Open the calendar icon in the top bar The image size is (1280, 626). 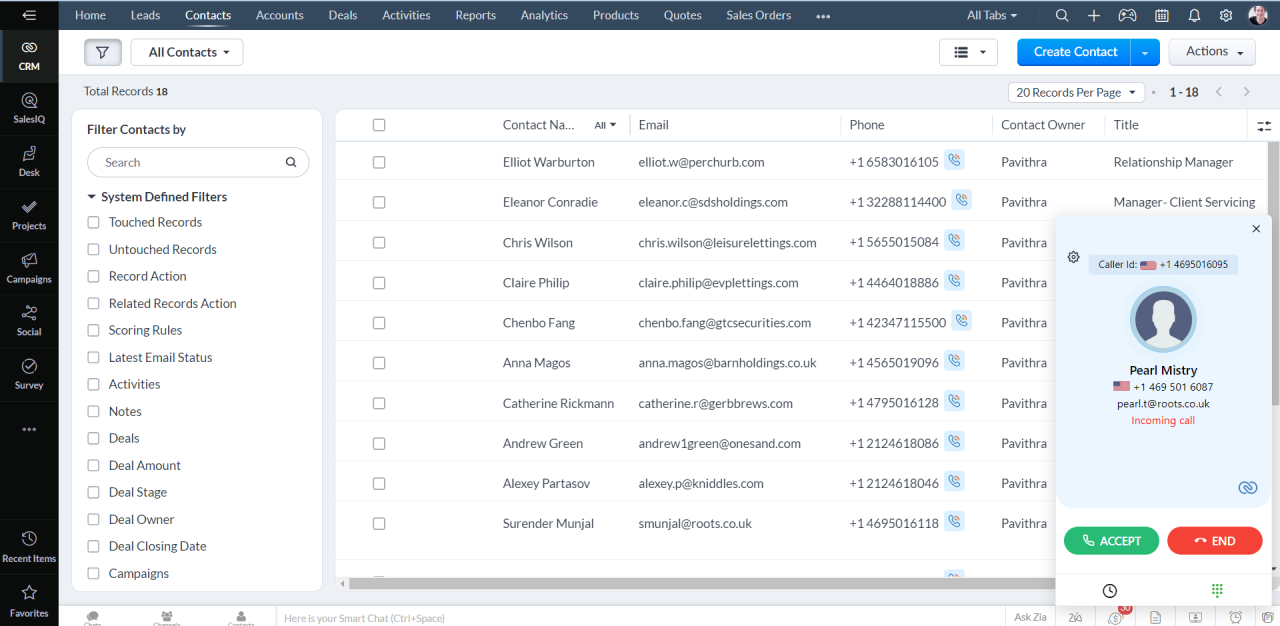point(1162,15)
